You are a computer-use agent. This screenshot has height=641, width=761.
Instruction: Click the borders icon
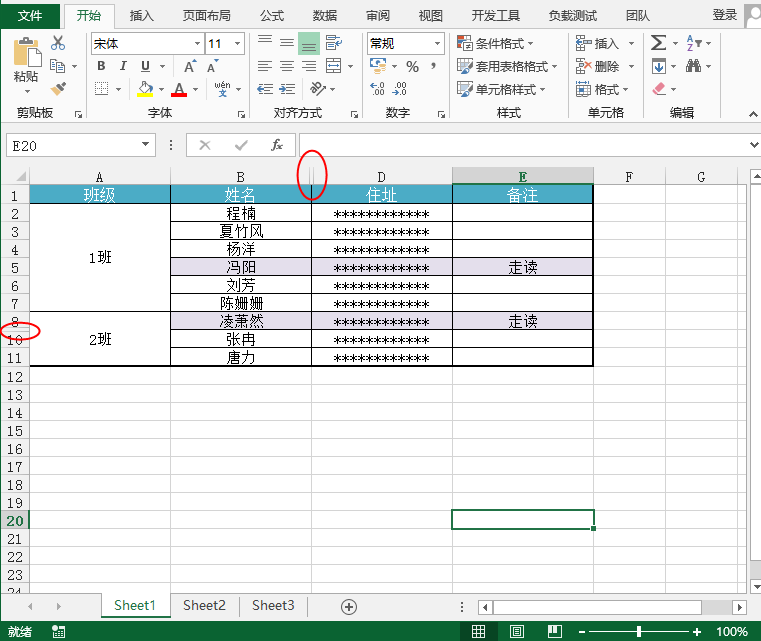pos(101,89)
